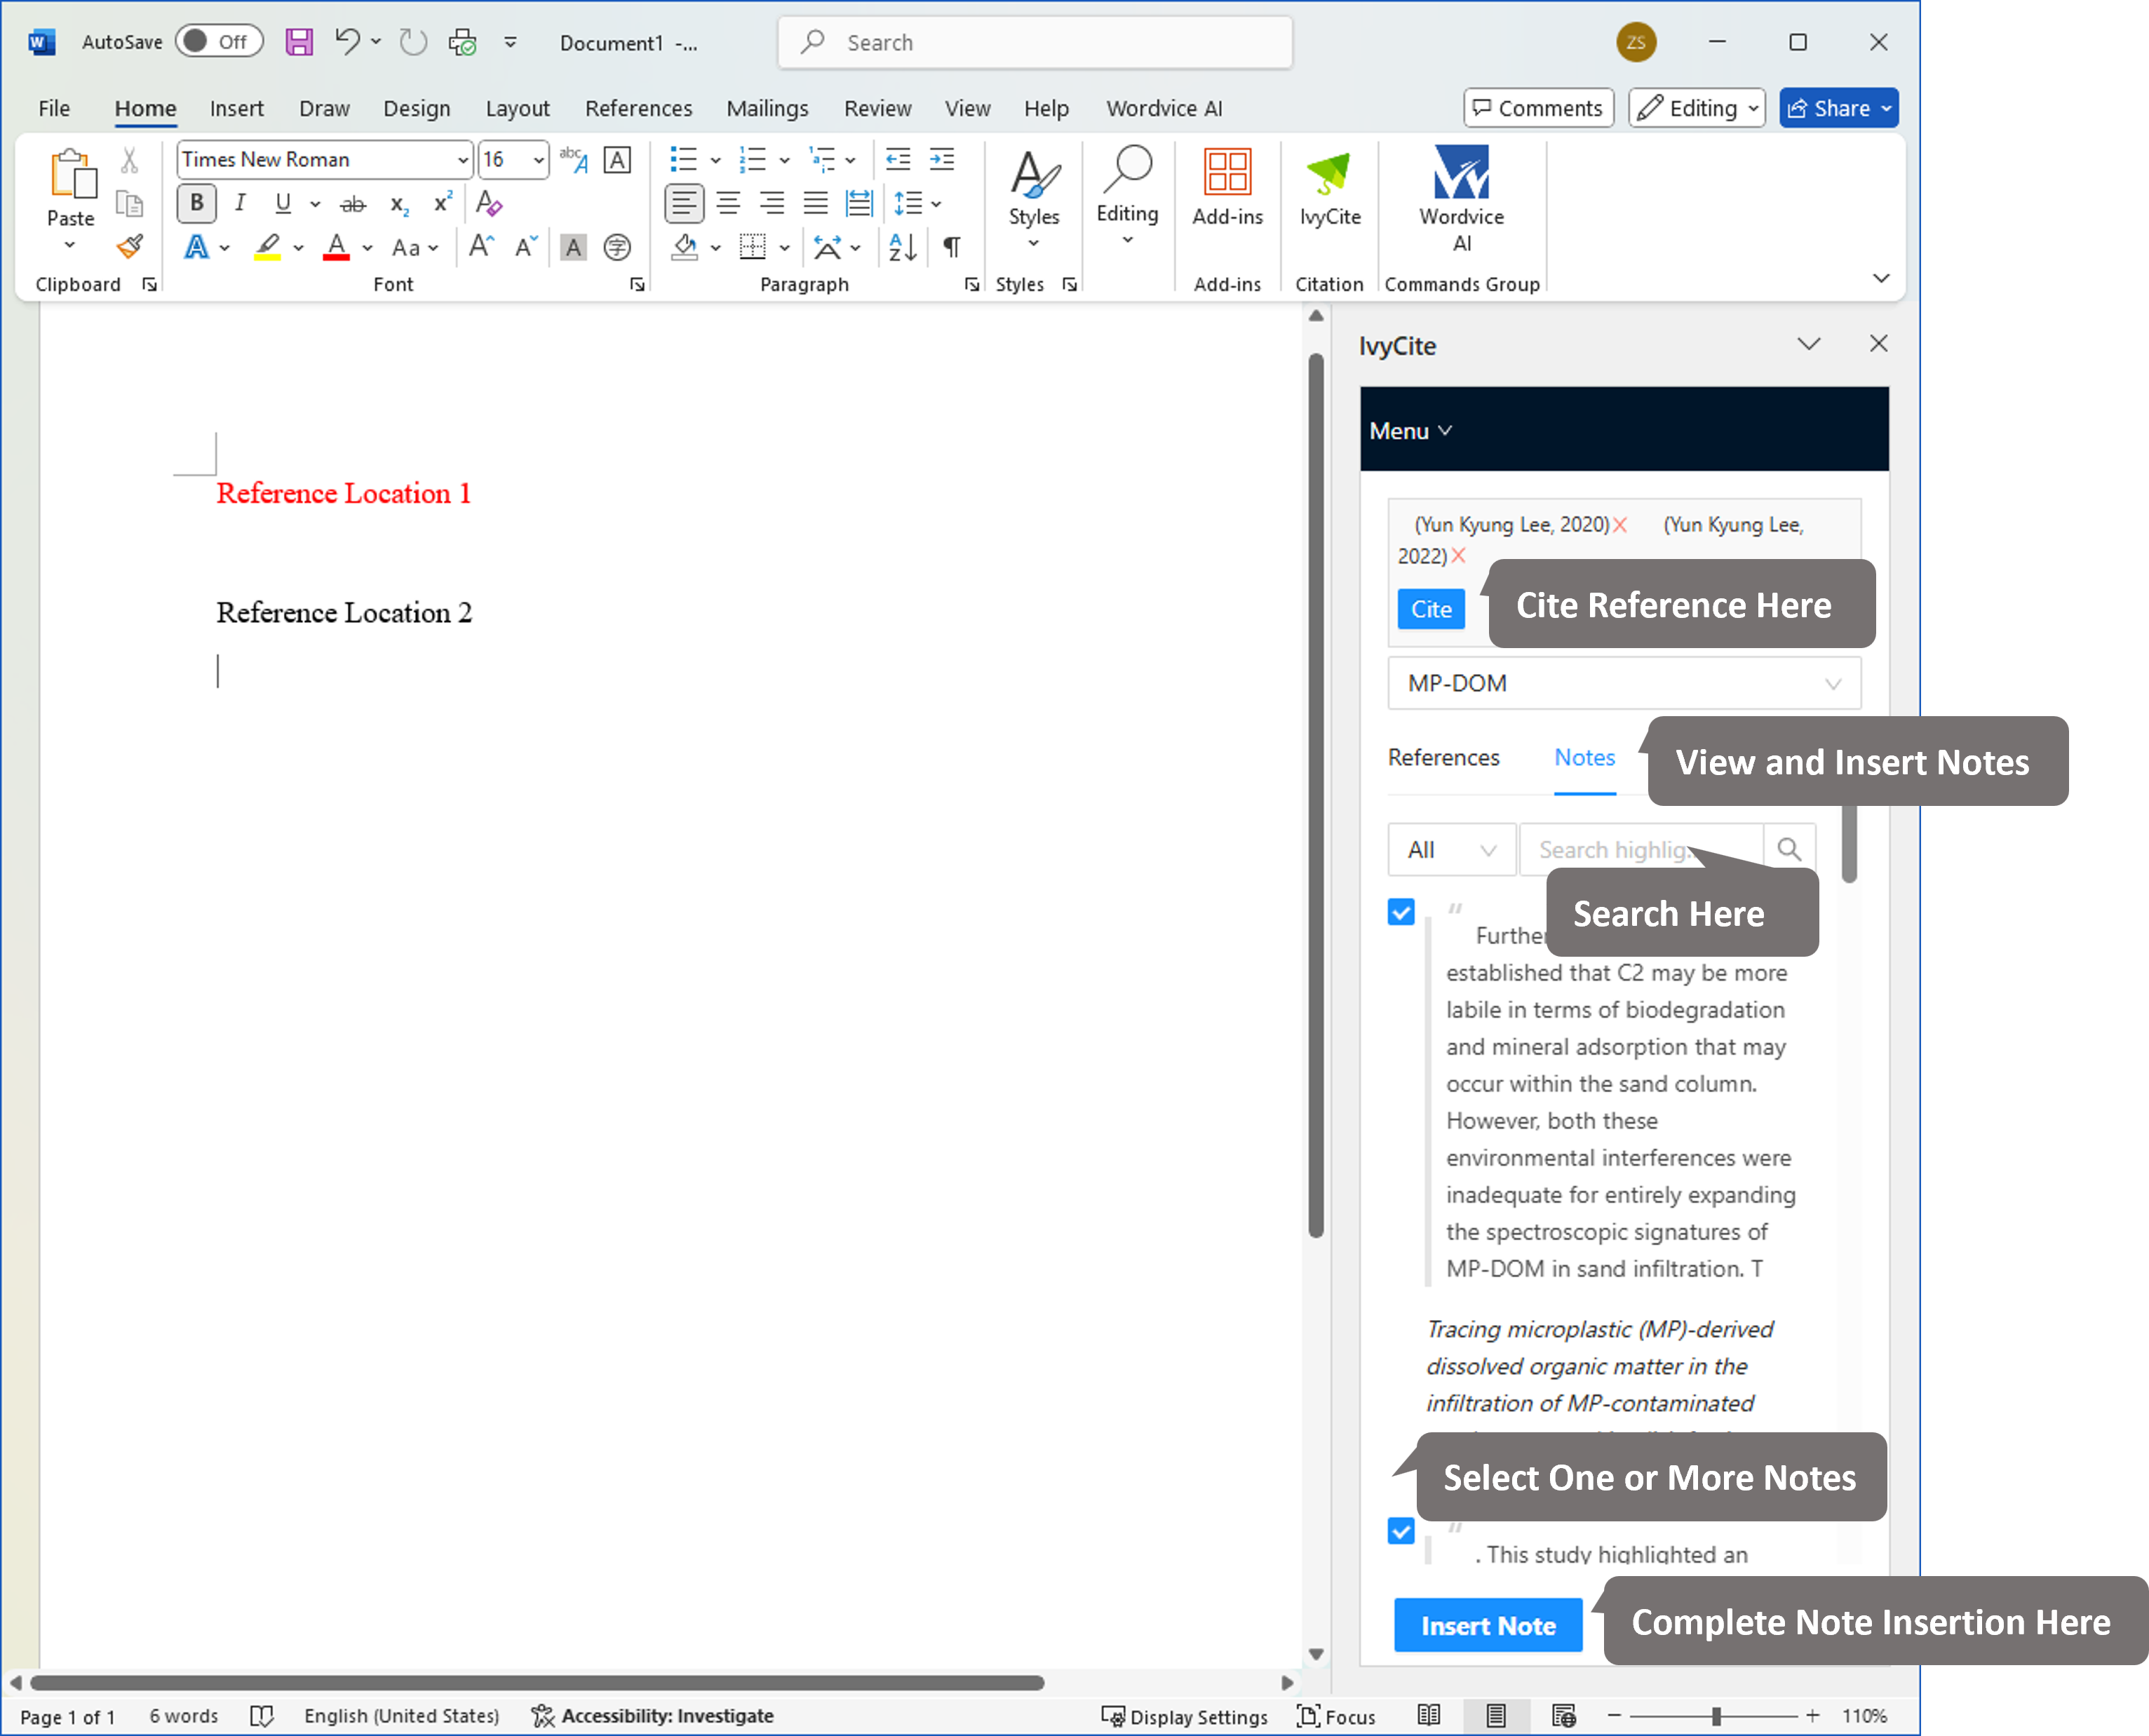This screenshot has width=2149, height=1736.
Task: Open the font size dropdown
Action: [x=538, y=160]
